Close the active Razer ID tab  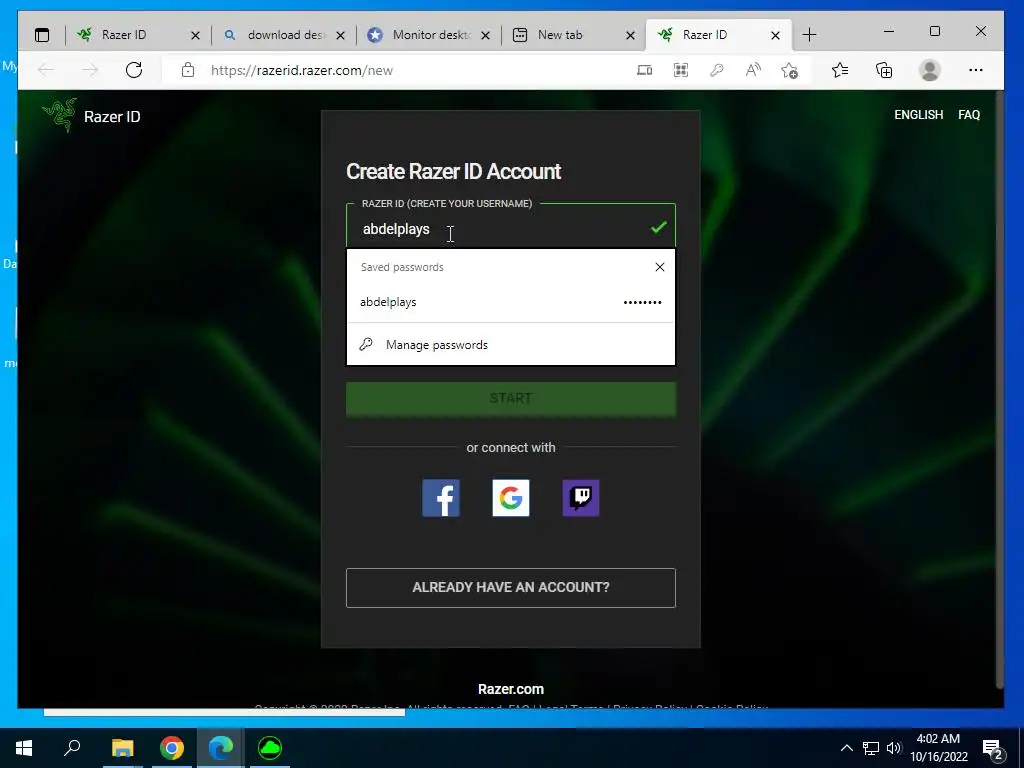pos(775,35)
